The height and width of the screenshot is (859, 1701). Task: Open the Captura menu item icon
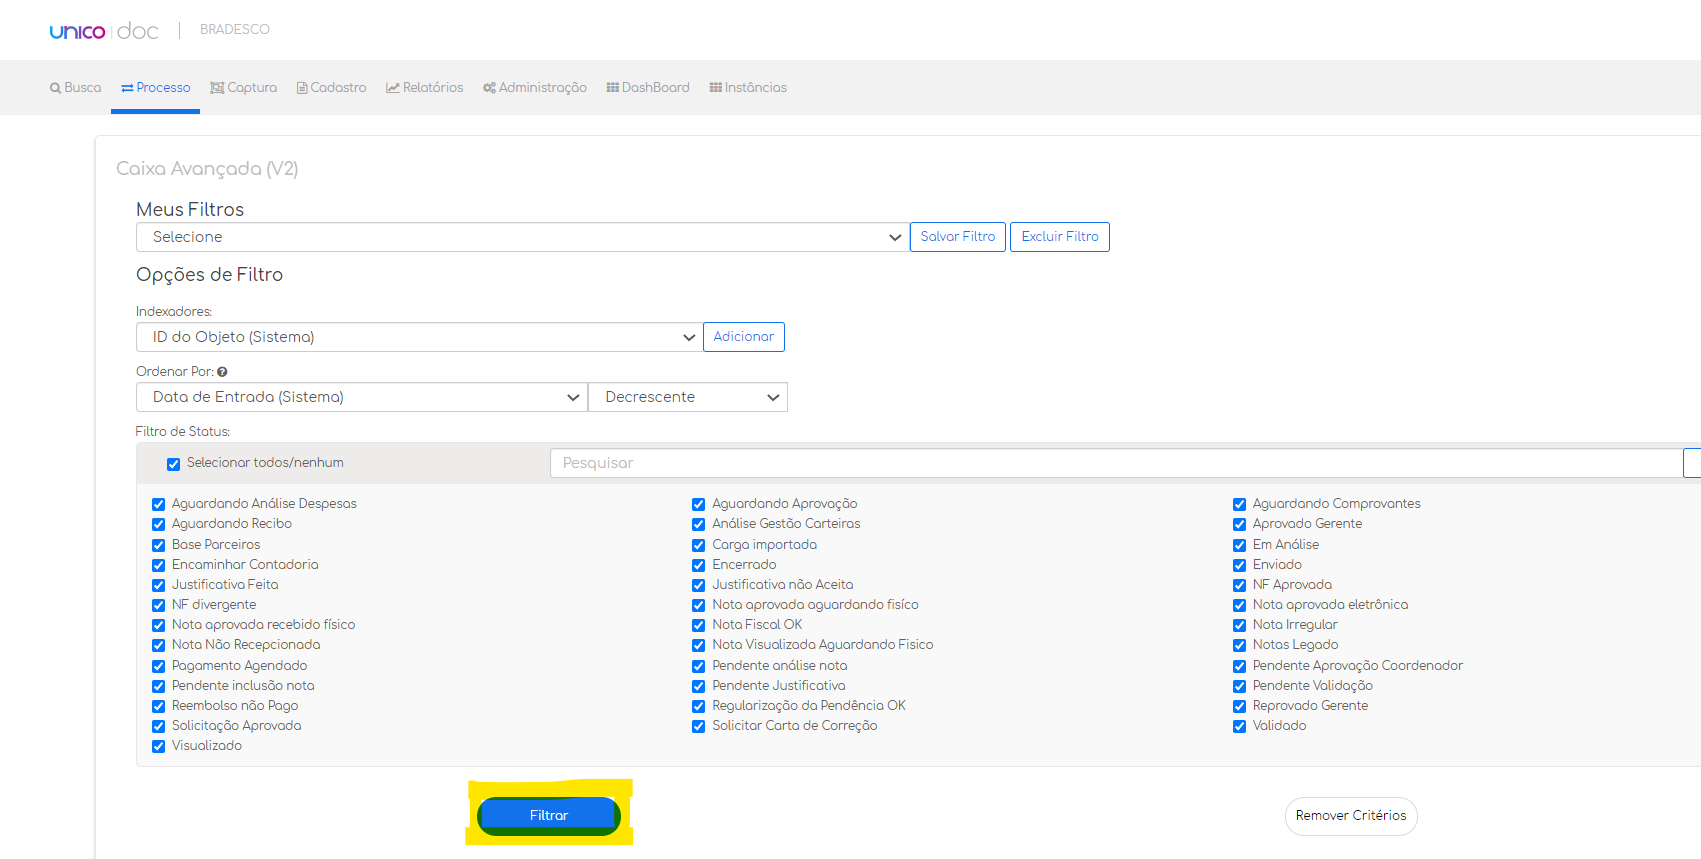(x=217, y=88)
